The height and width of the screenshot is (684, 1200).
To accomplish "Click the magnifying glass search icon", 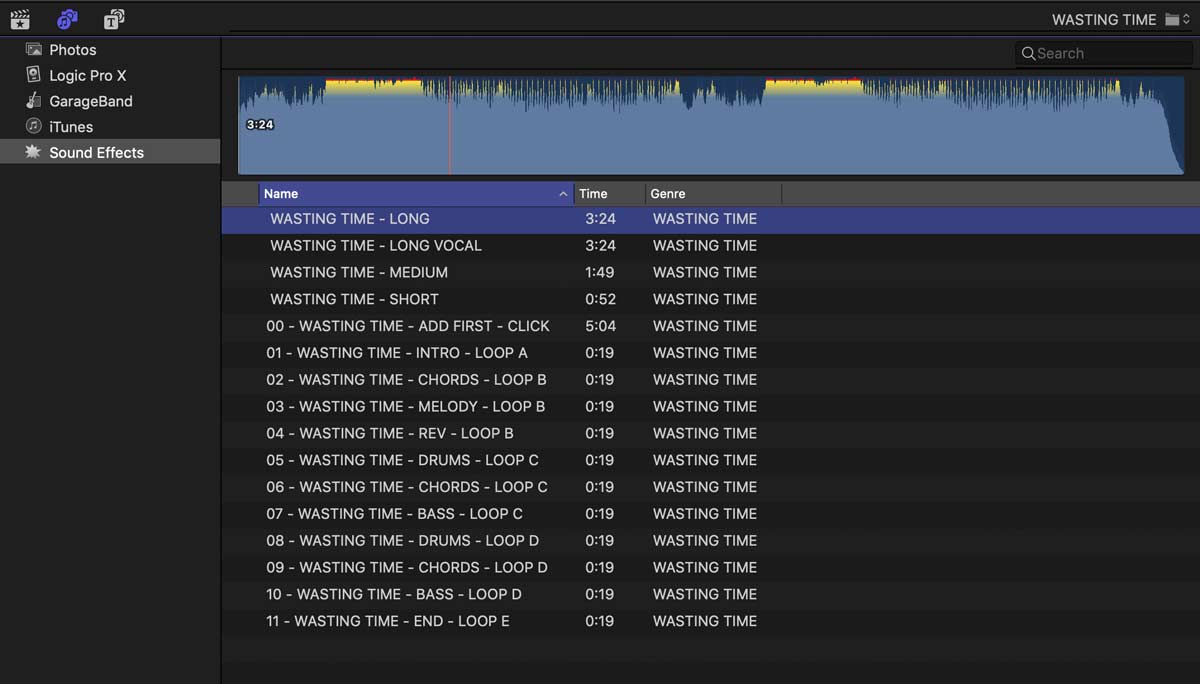I will [x=1028, y=54].
